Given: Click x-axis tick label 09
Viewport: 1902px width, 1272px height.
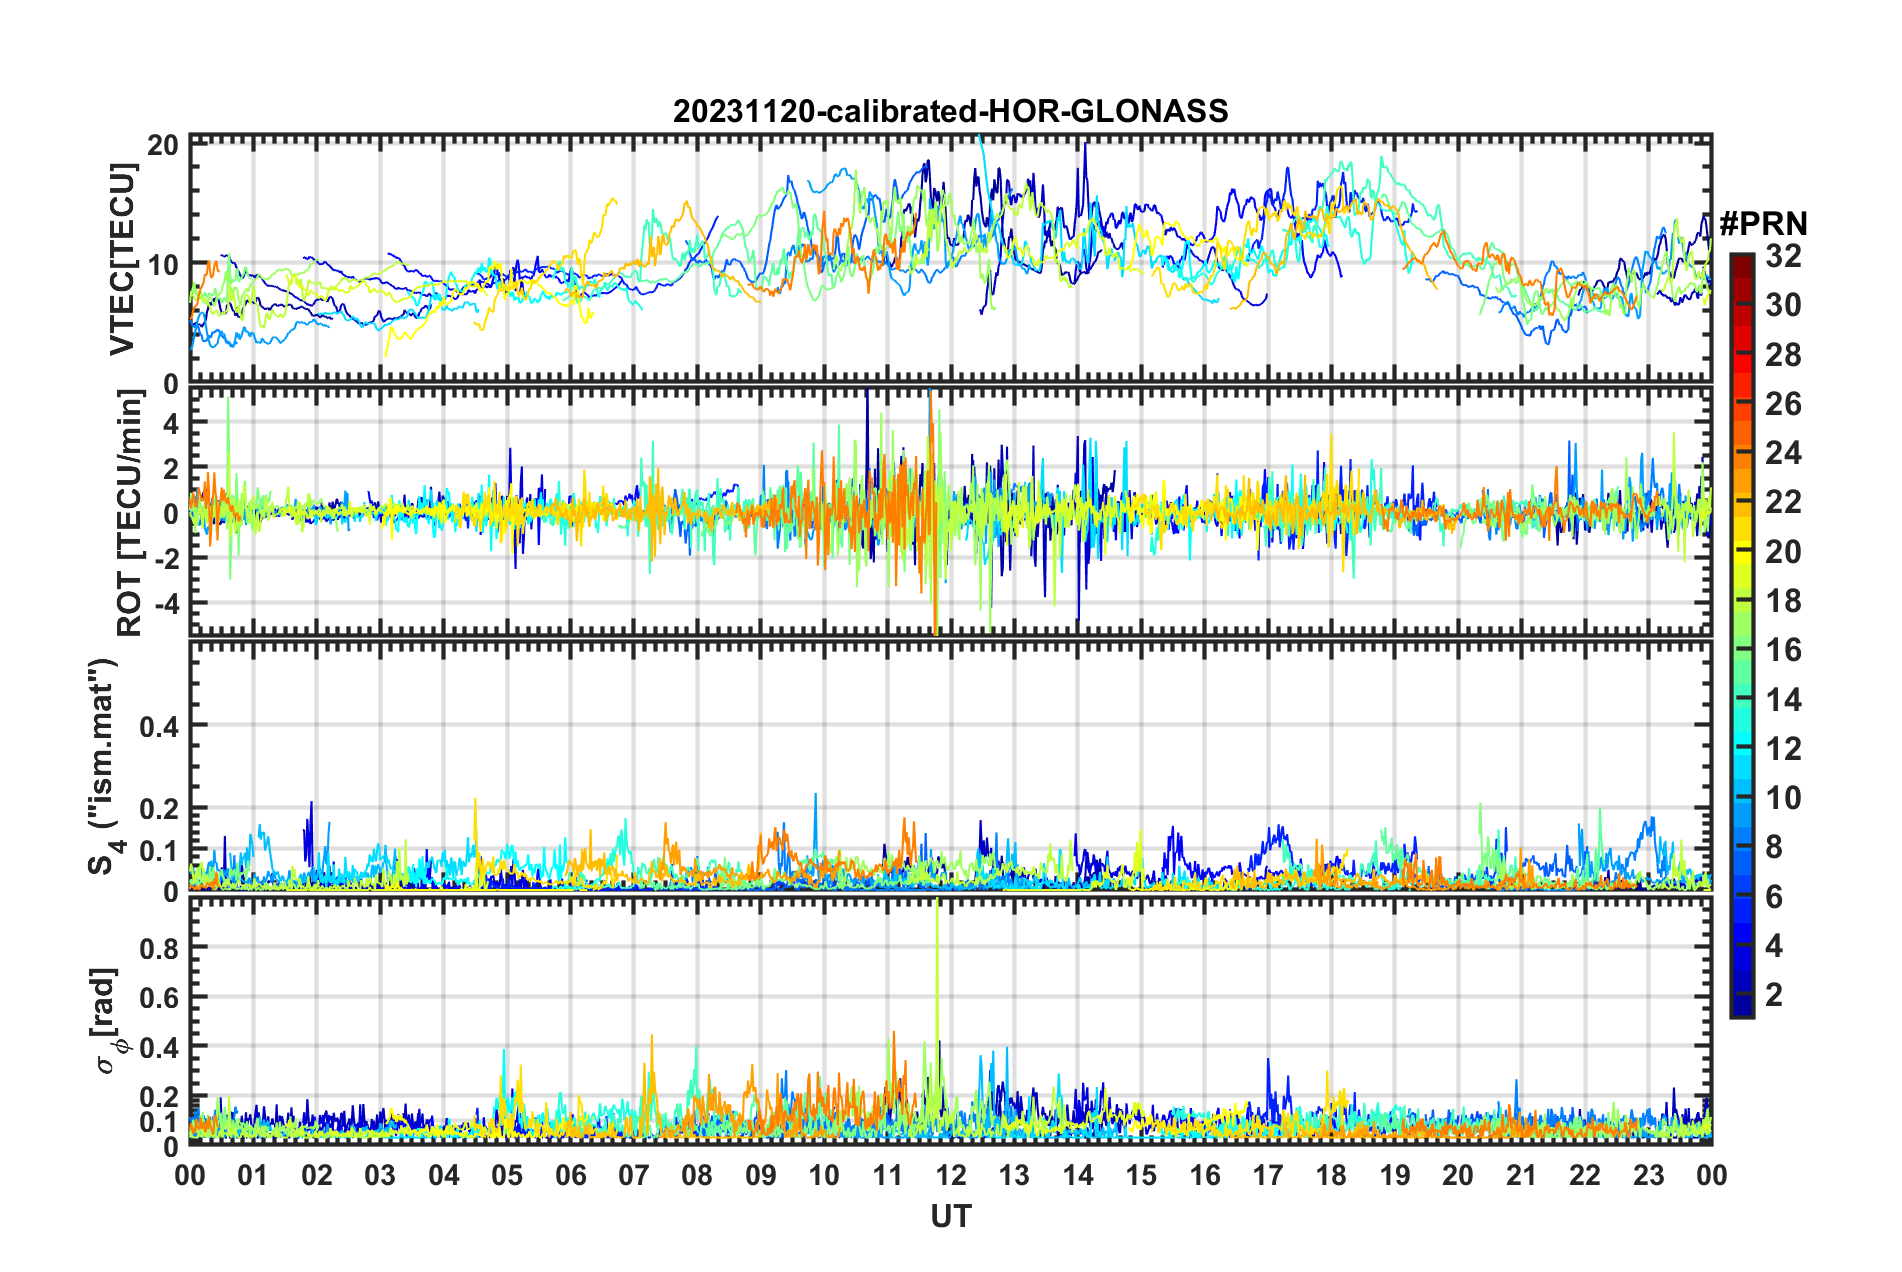Looking at the screenshot, I should coord(761,1175).
